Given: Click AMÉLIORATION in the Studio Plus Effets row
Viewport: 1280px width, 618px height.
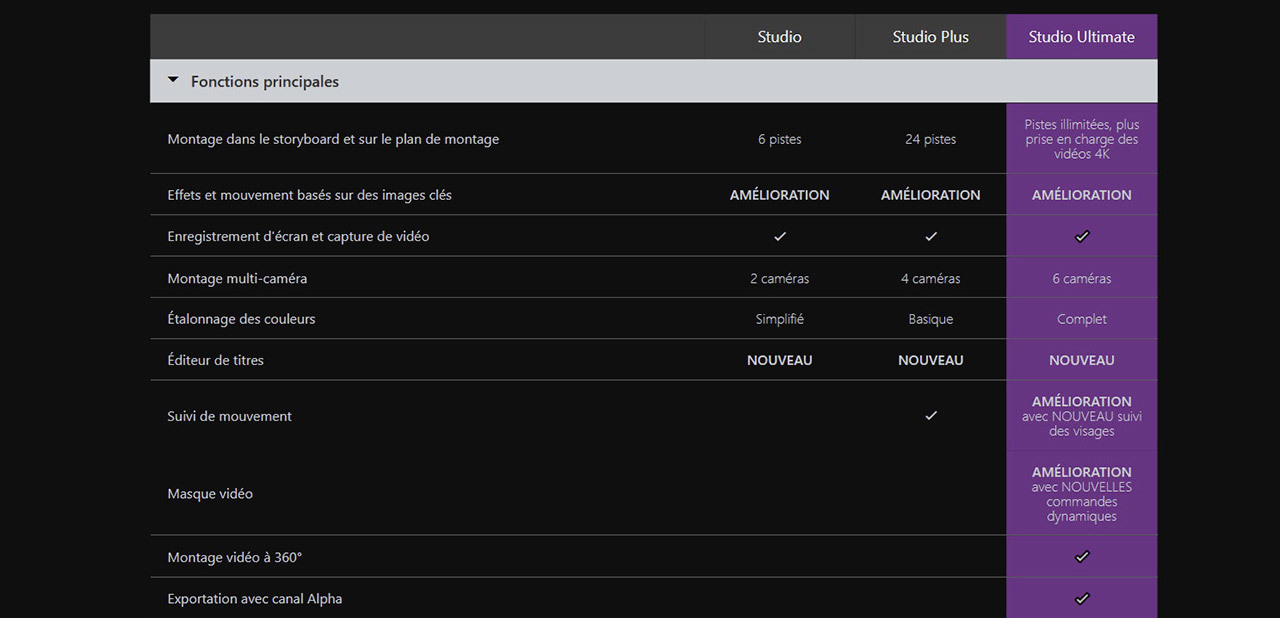Looking at the screenshot, I should [x=931, y=195].
